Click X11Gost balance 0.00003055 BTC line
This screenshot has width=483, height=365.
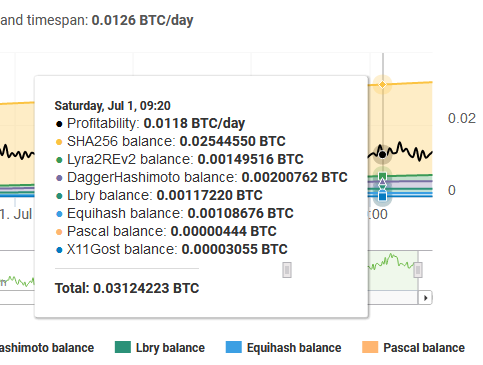coord(171,249)
